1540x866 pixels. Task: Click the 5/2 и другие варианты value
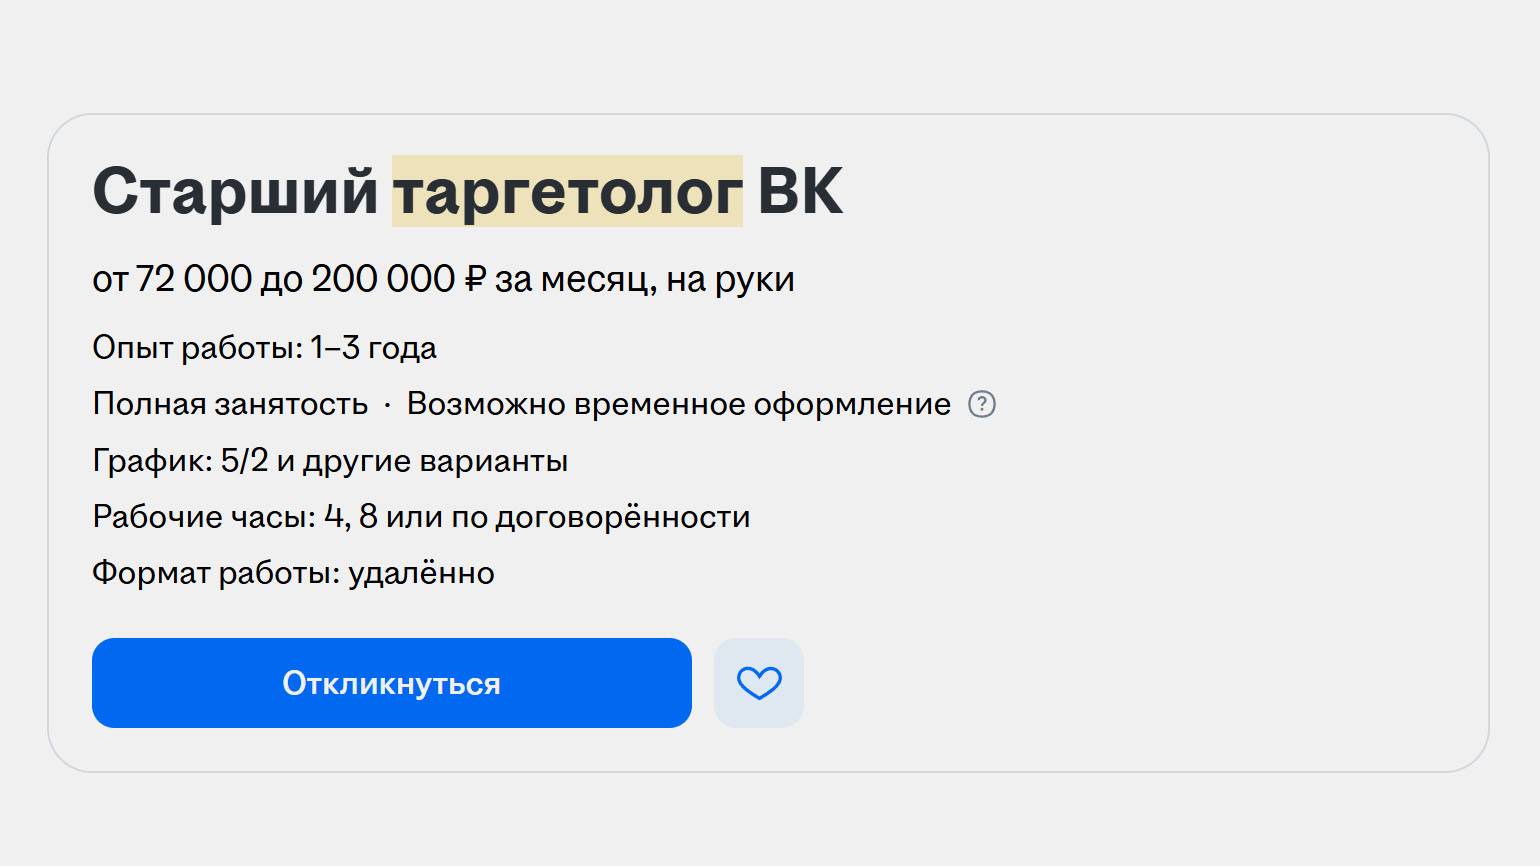[394, 461]
